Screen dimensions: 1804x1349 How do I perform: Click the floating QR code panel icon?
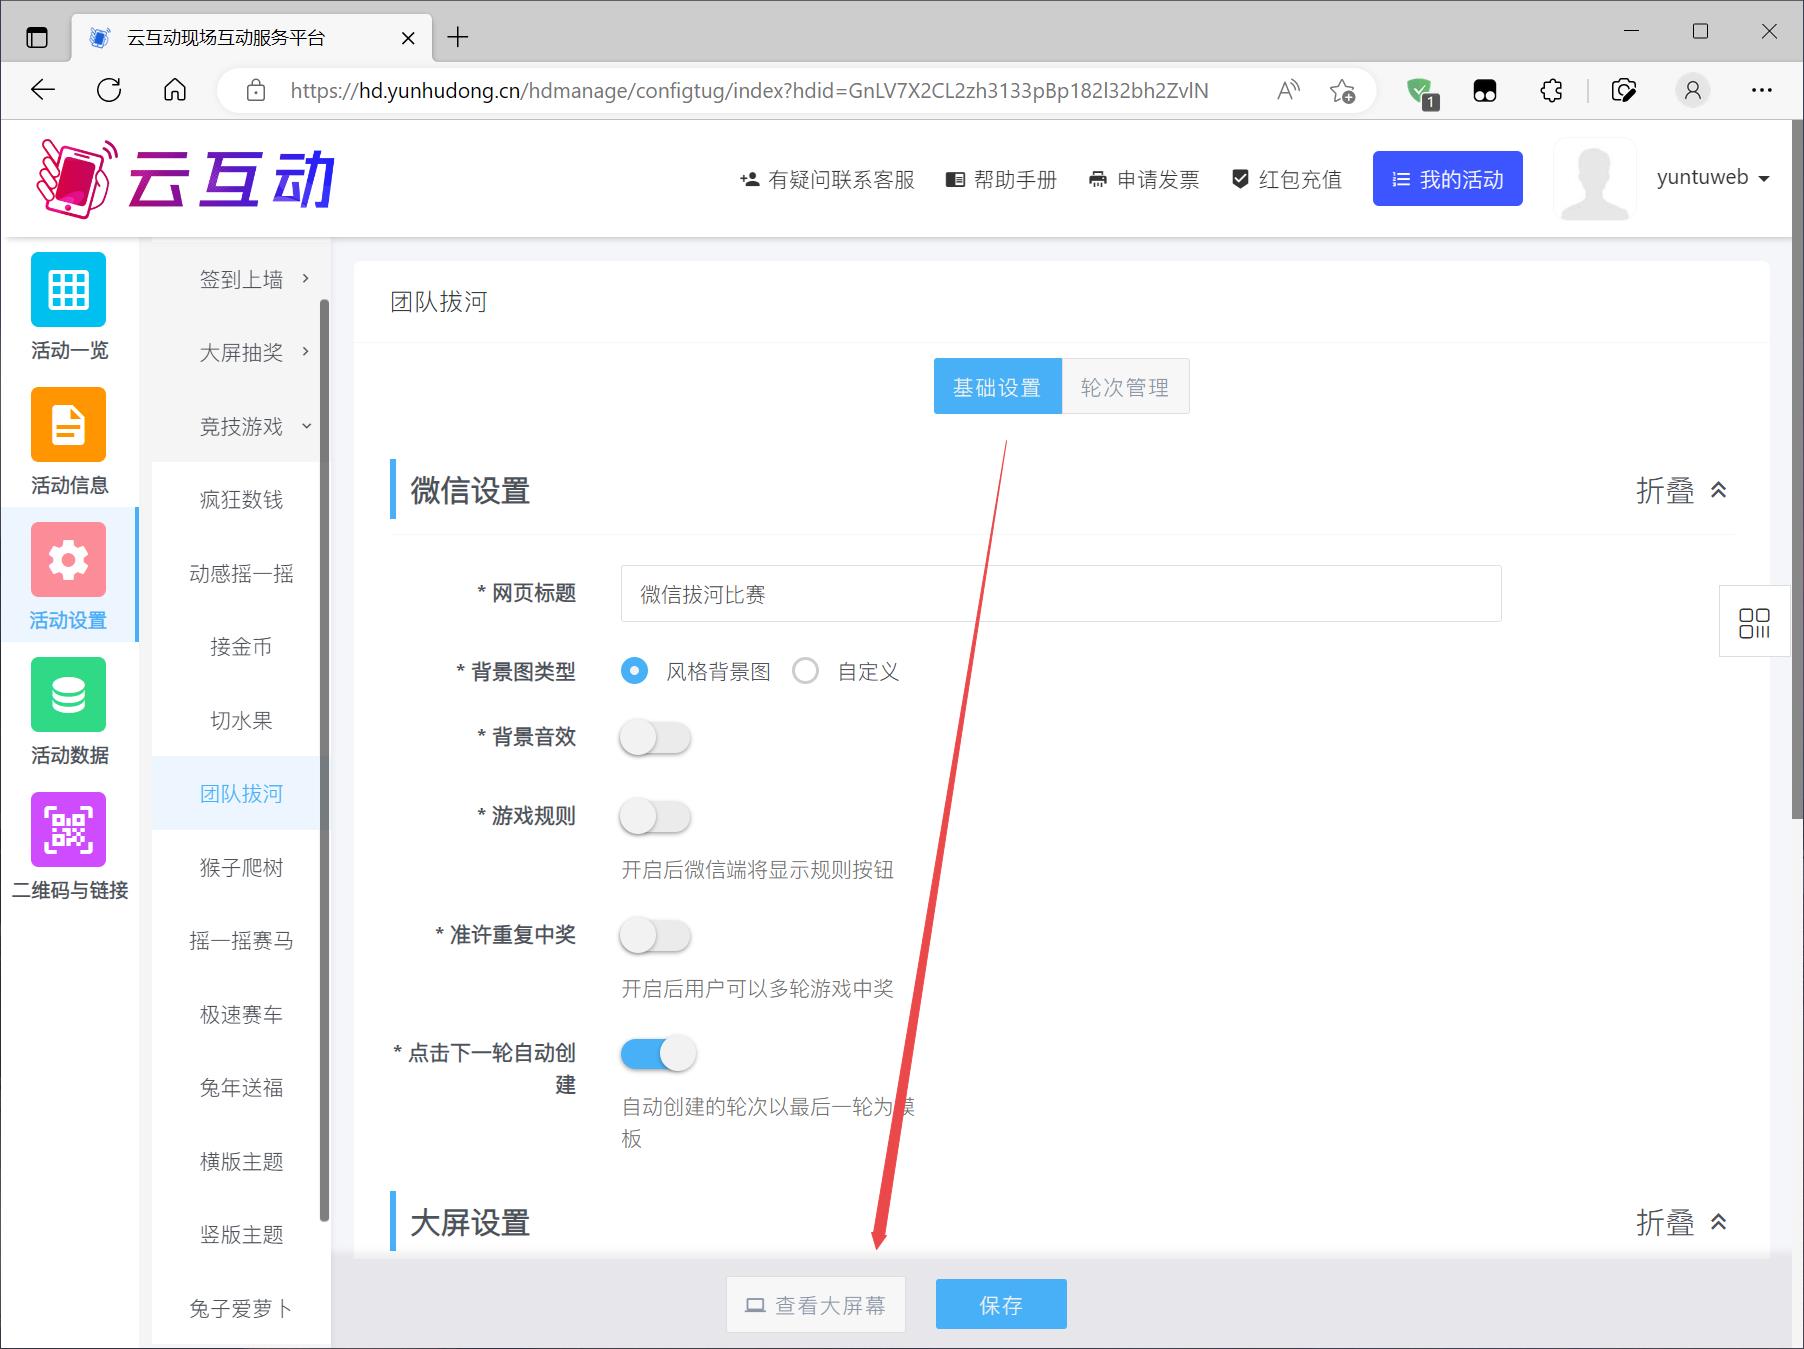pos(1754,622)
